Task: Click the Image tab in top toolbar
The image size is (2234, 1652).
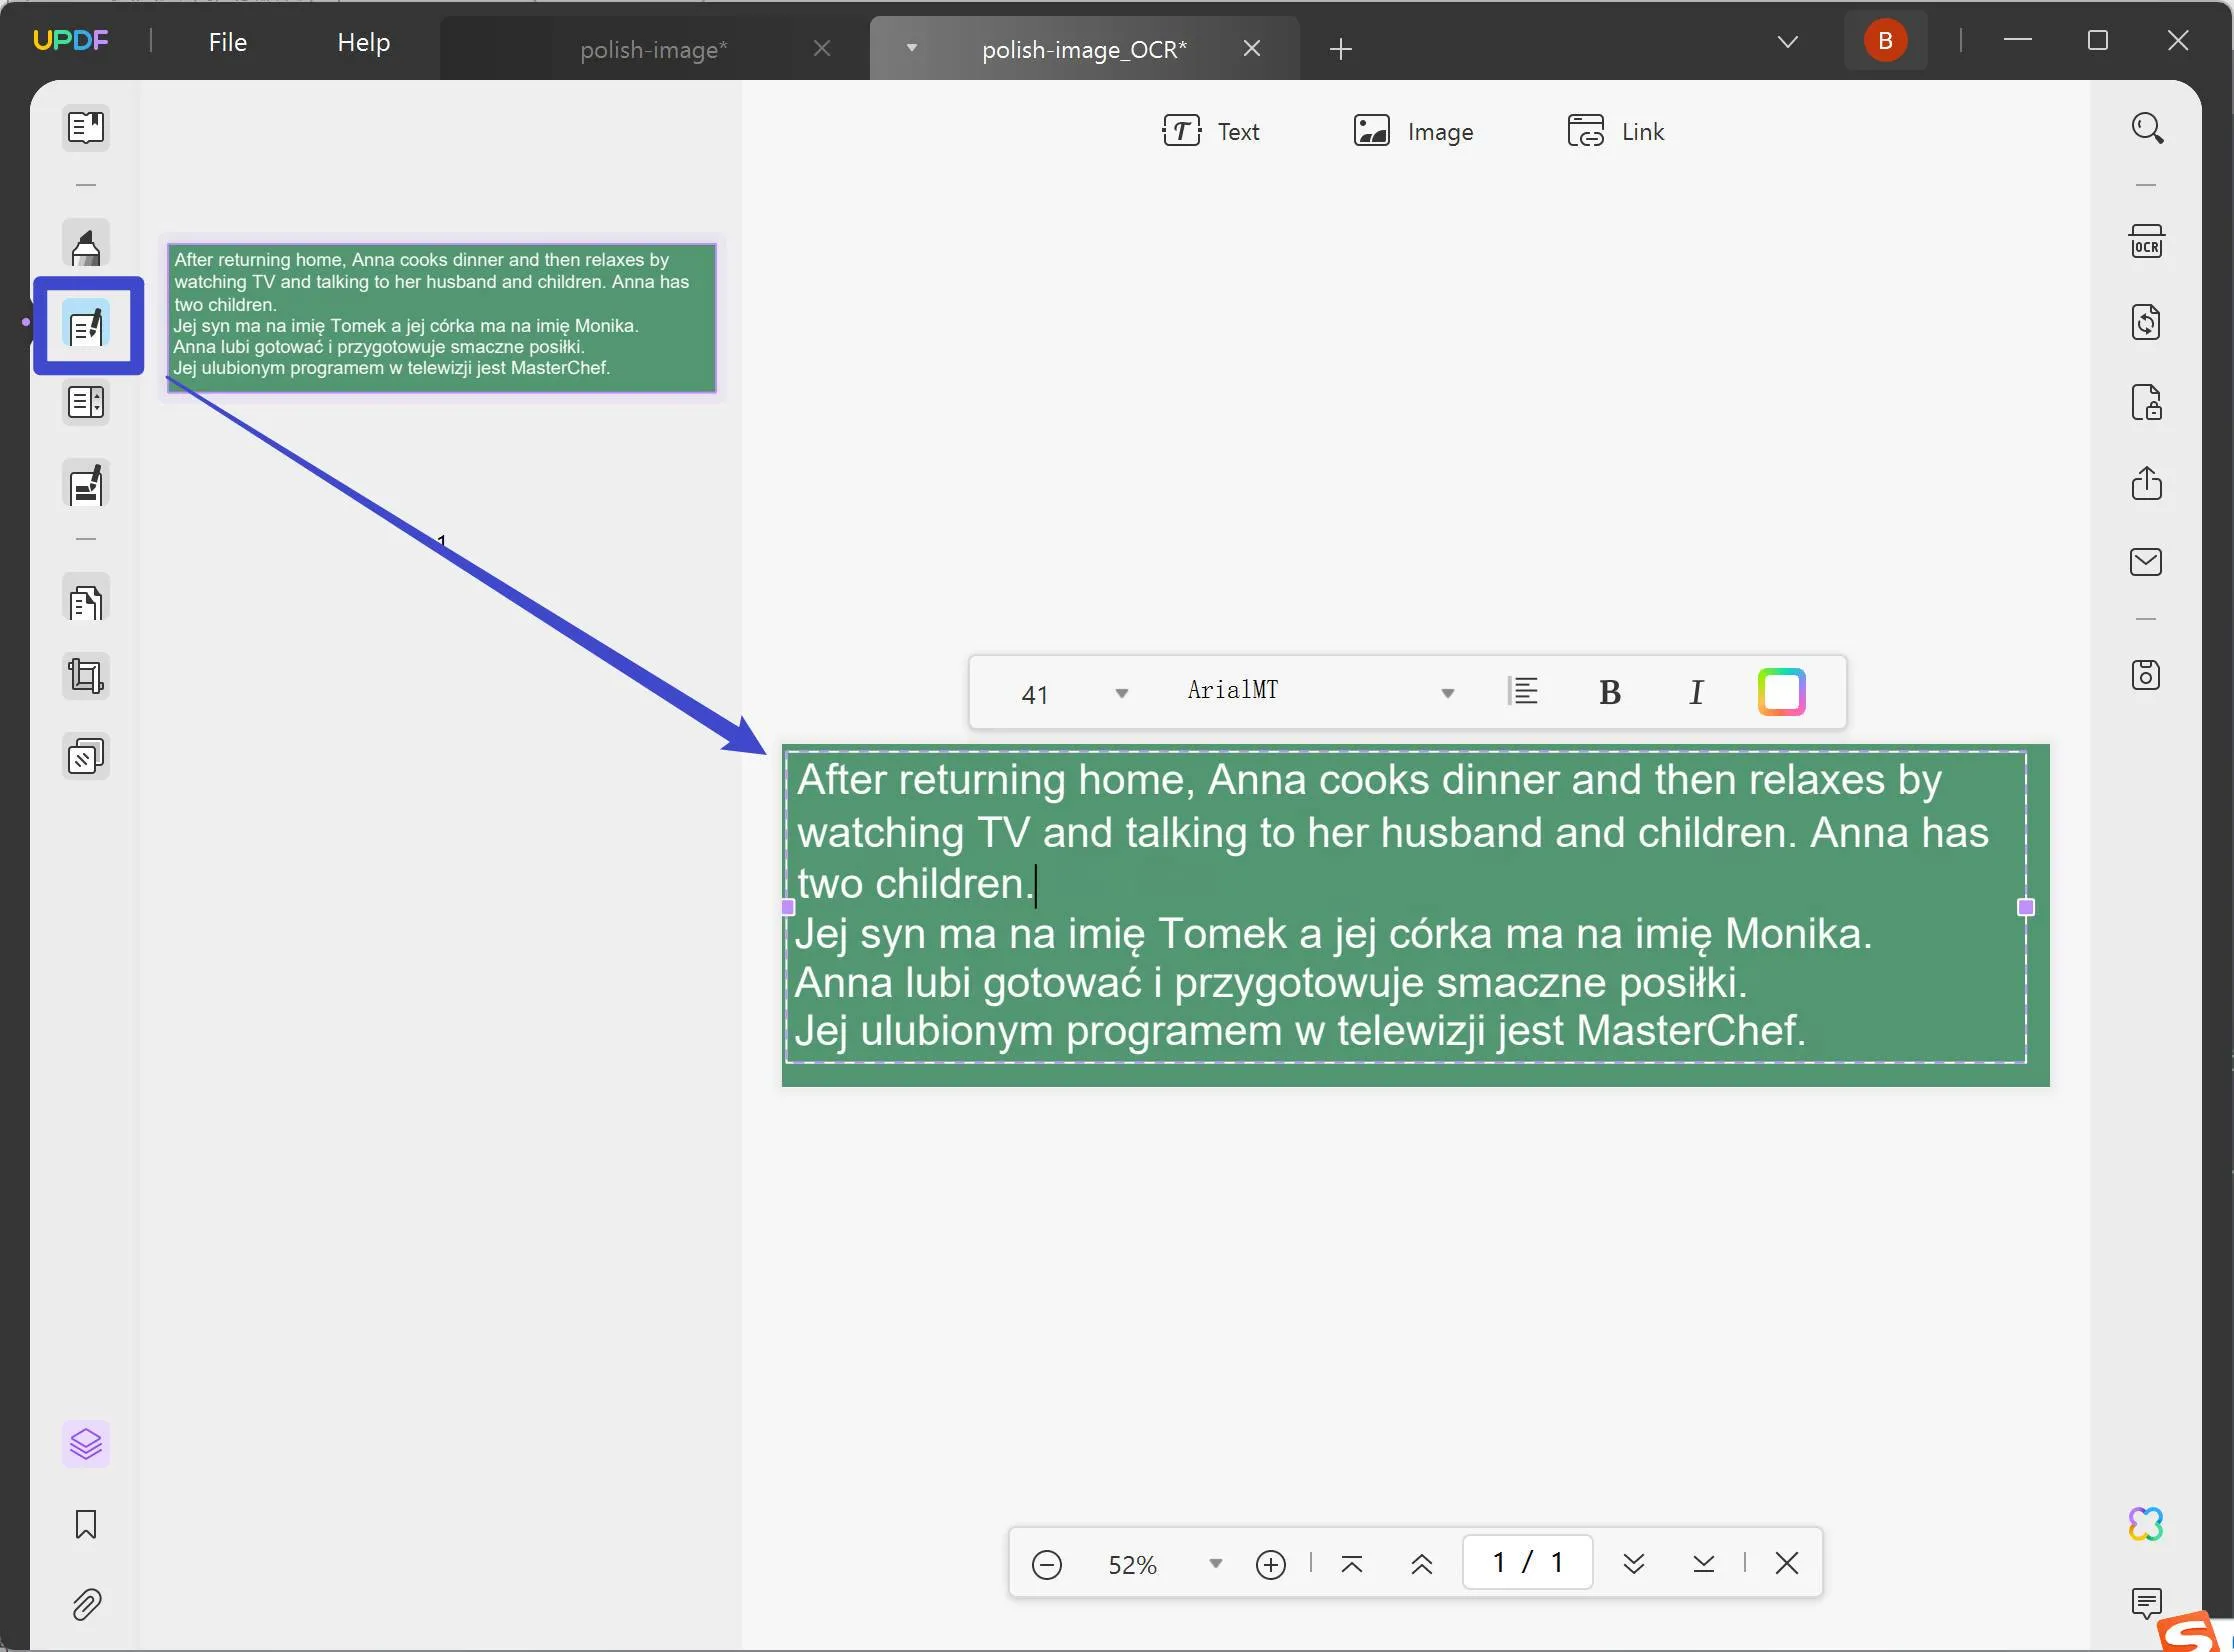Action: [x=1414, y=132]
